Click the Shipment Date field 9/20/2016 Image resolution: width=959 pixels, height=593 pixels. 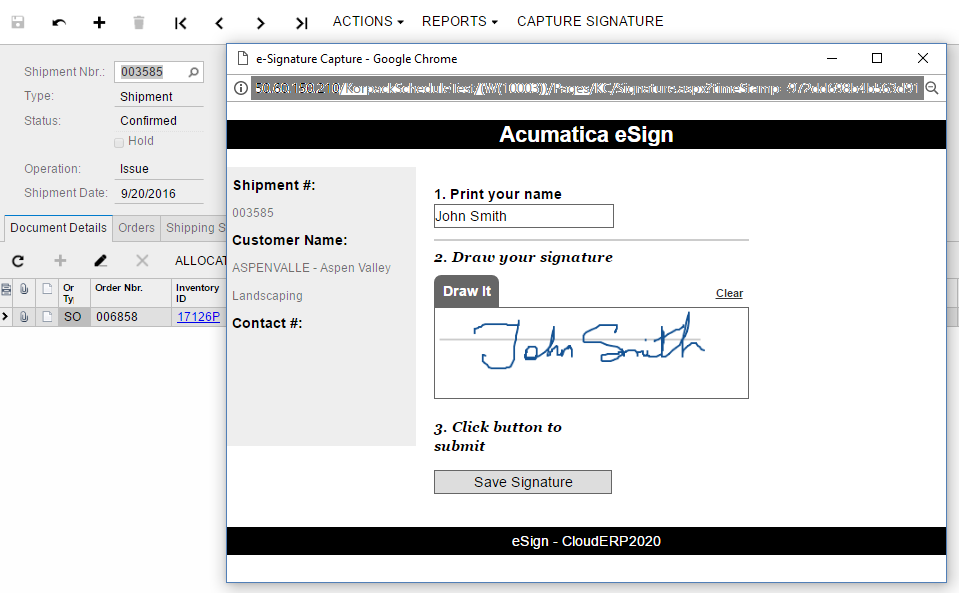(159, 194)
